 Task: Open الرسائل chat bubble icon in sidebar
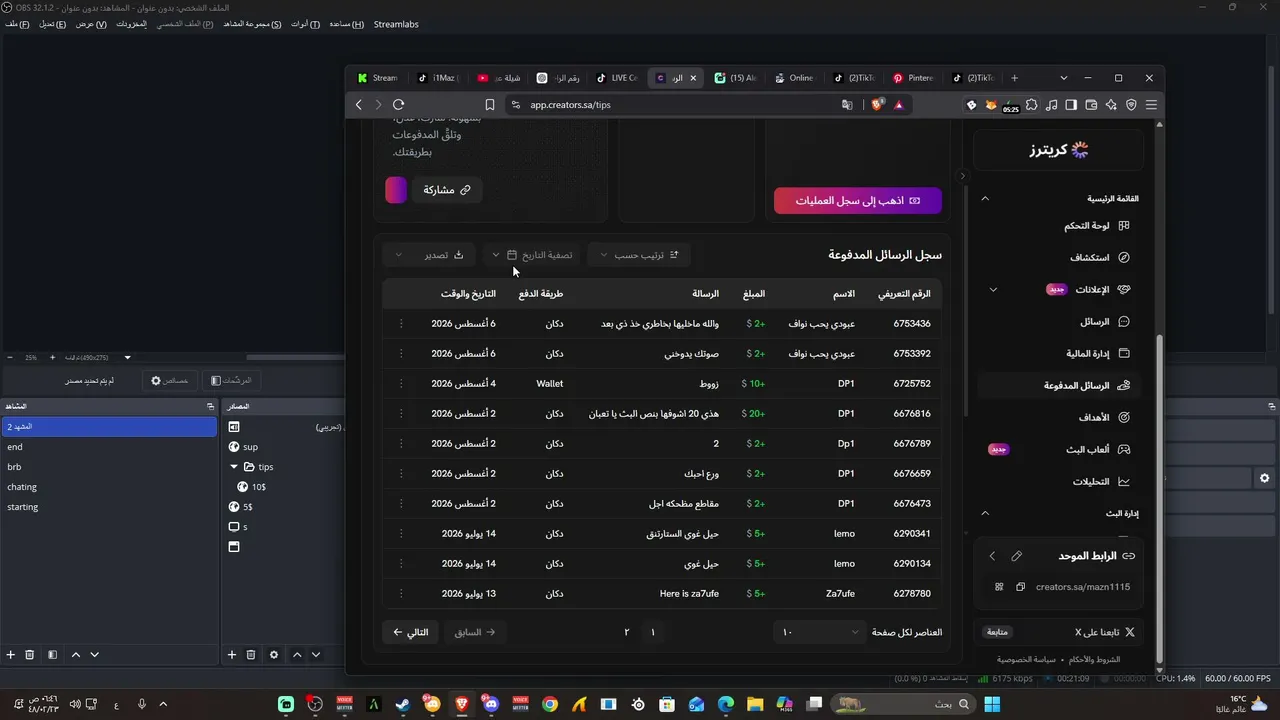(1124, 322)
